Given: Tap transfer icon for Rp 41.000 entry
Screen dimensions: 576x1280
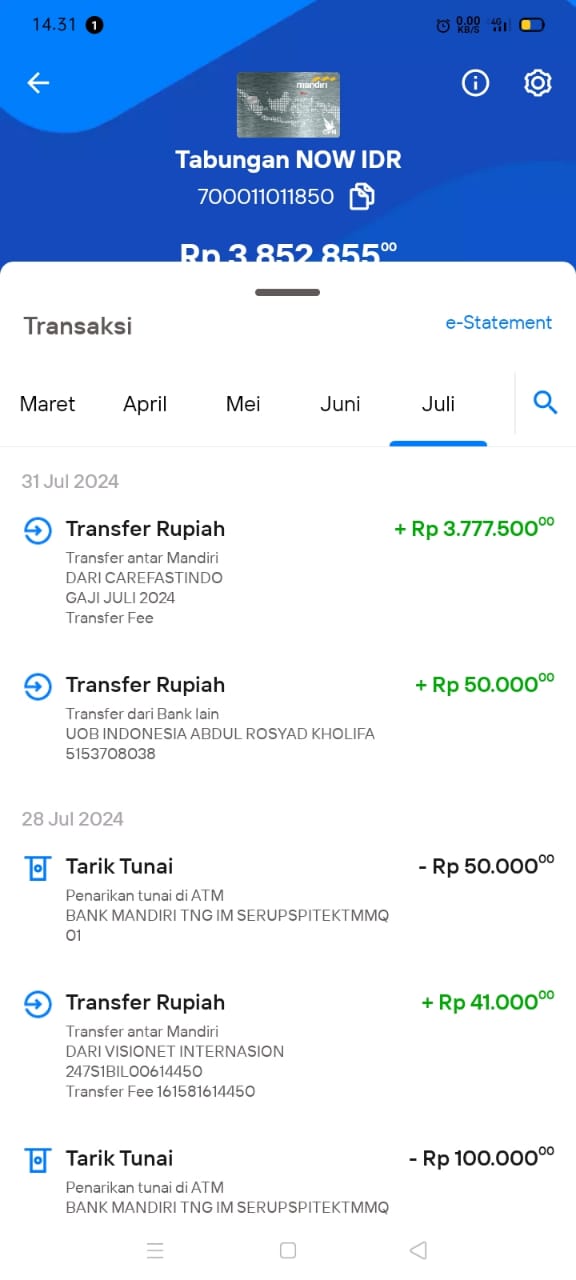Looking at the screenshot, I should coord(38,1003).
